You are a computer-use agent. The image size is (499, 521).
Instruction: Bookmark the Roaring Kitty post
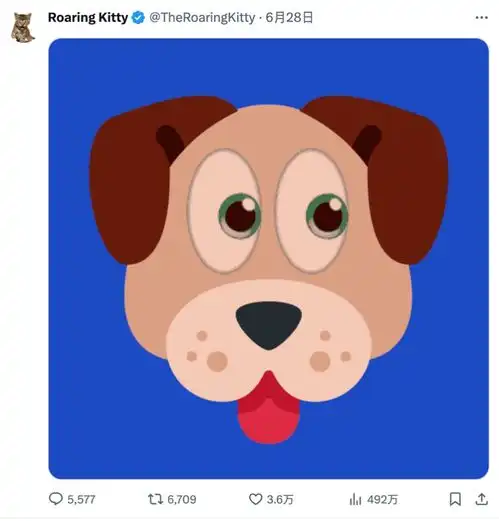point(455,499)
